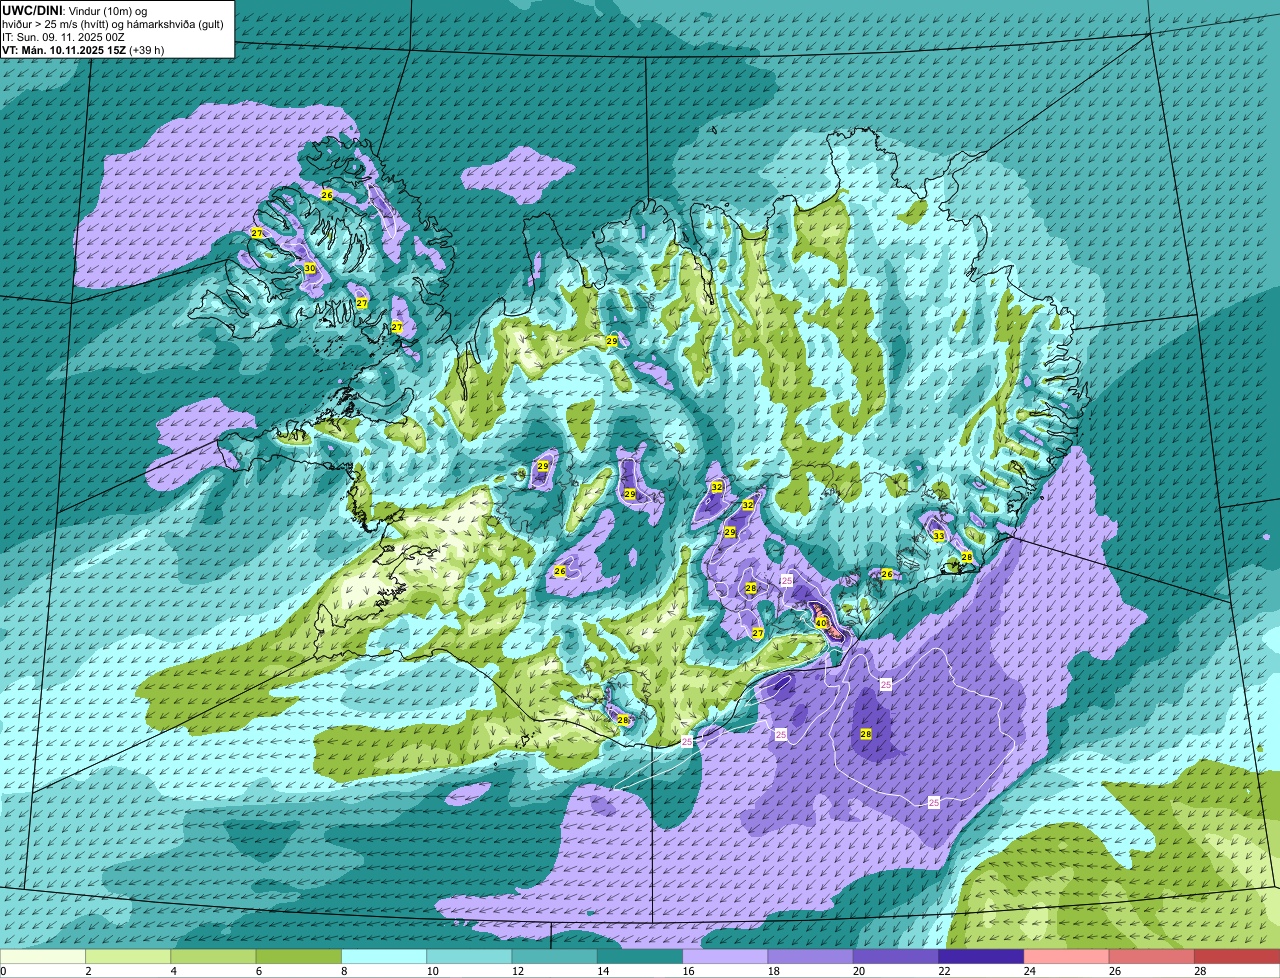Click the color scale tick label '8'

pos(342,971)
